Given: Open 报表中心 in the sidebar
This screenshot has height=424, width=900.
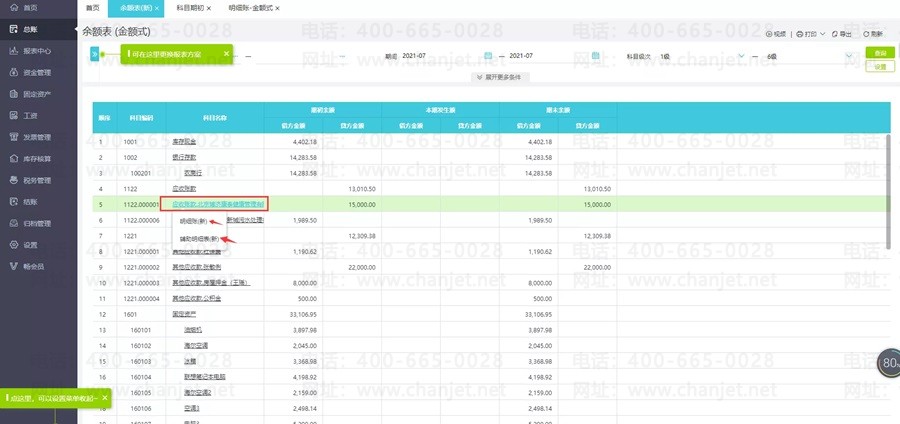Looking at the screenshot, I should (x=38, y=50).
